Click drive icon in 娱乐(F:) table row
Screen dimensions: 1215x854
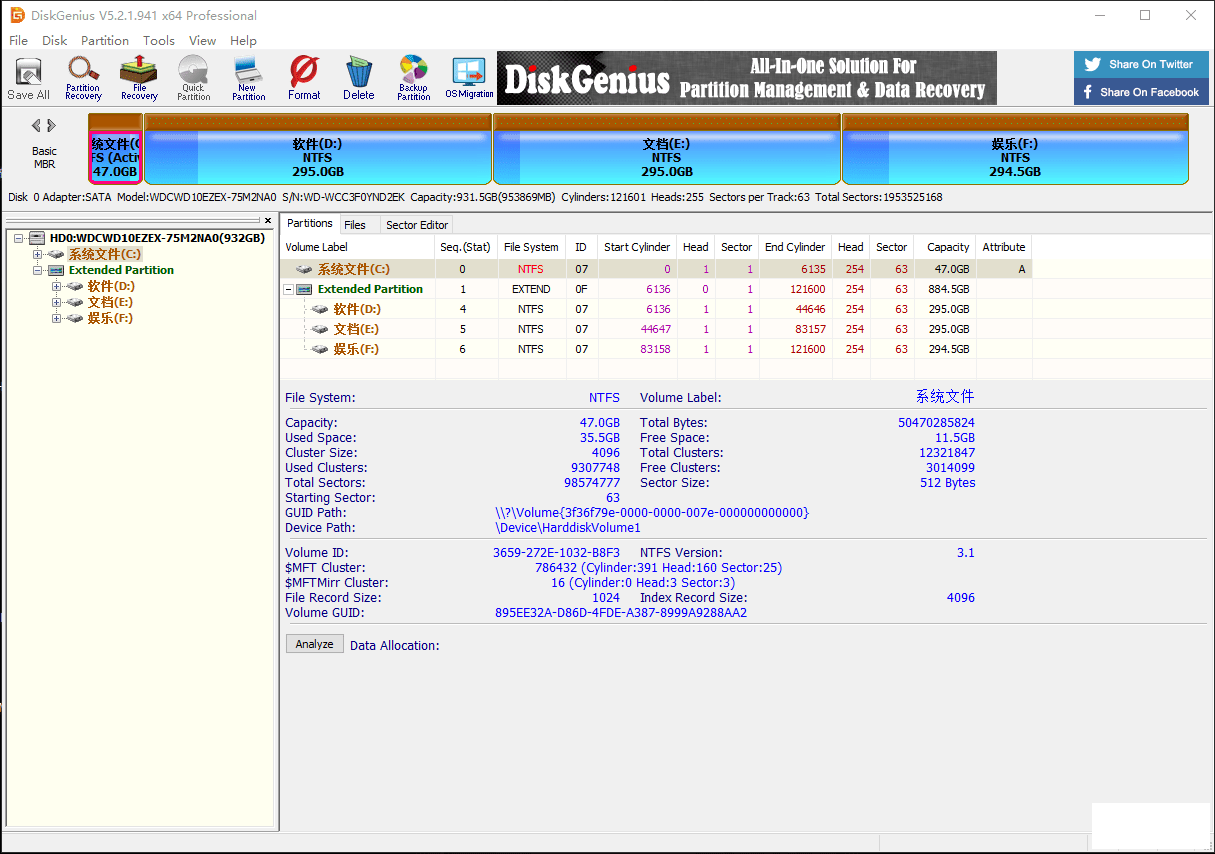tap(320, 349)
